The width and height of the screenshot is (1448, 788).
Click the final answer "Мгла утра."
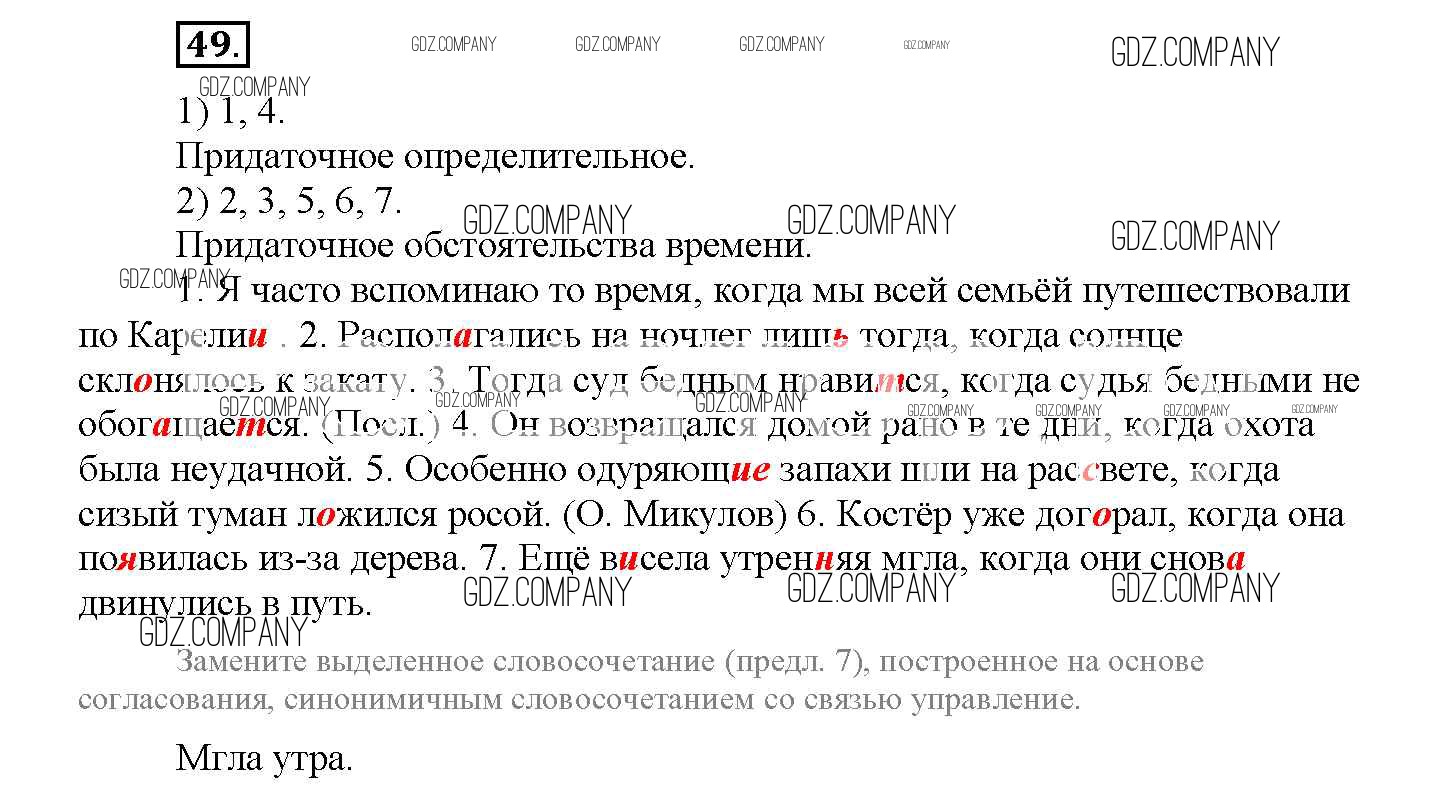point(265,759)
